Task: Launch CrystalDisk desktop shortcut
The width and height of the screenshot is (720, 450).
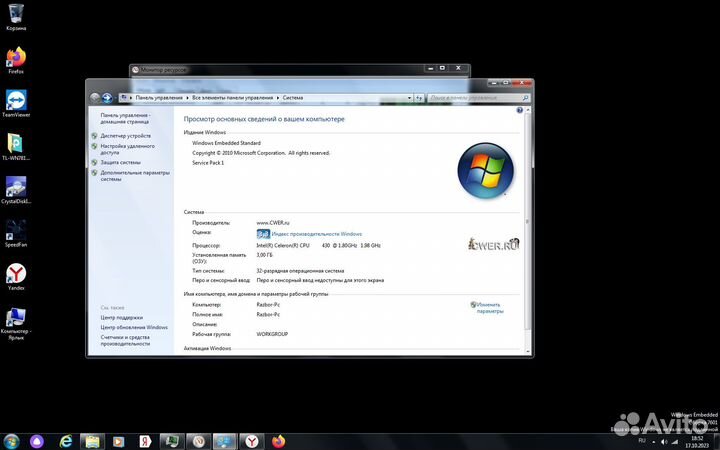Action: 16,190
